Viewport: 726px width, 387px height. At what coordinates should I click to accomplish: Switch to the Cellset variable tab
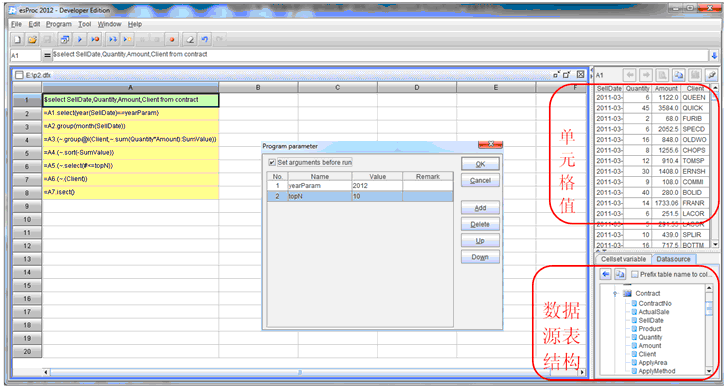(623, 259)
